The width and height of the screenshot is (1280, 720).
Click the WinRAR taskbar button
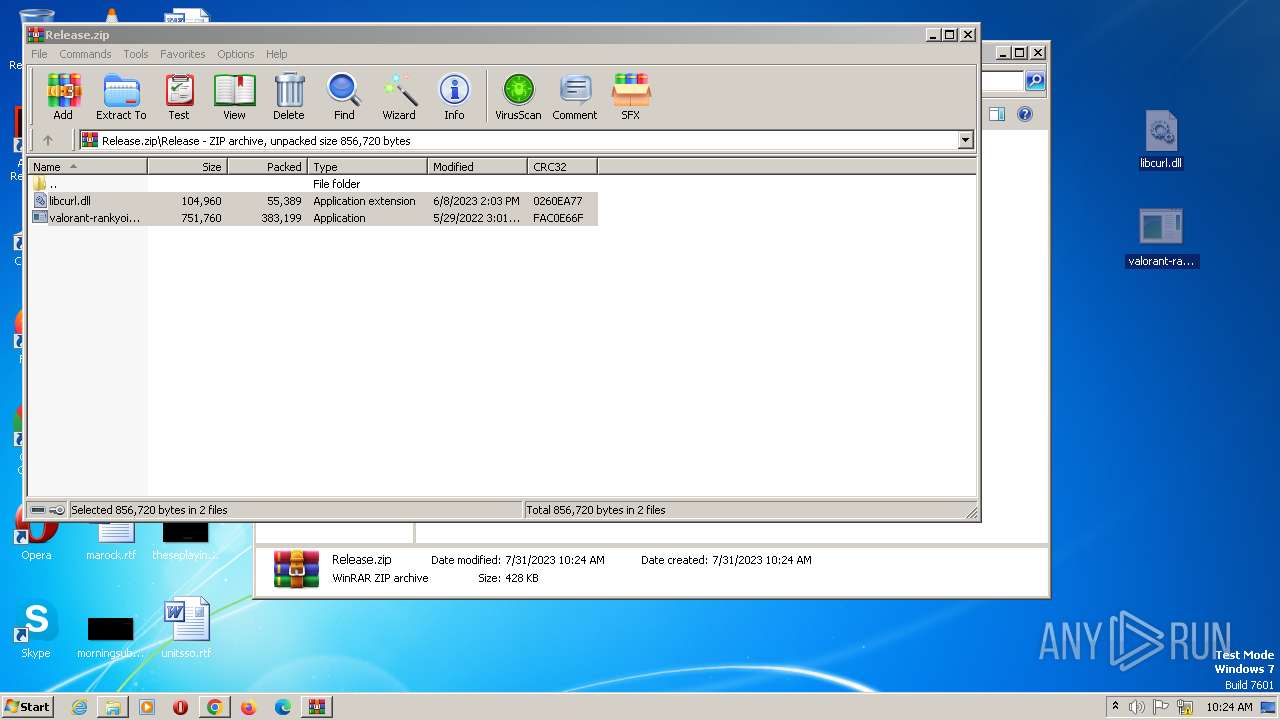click(317, 707)
